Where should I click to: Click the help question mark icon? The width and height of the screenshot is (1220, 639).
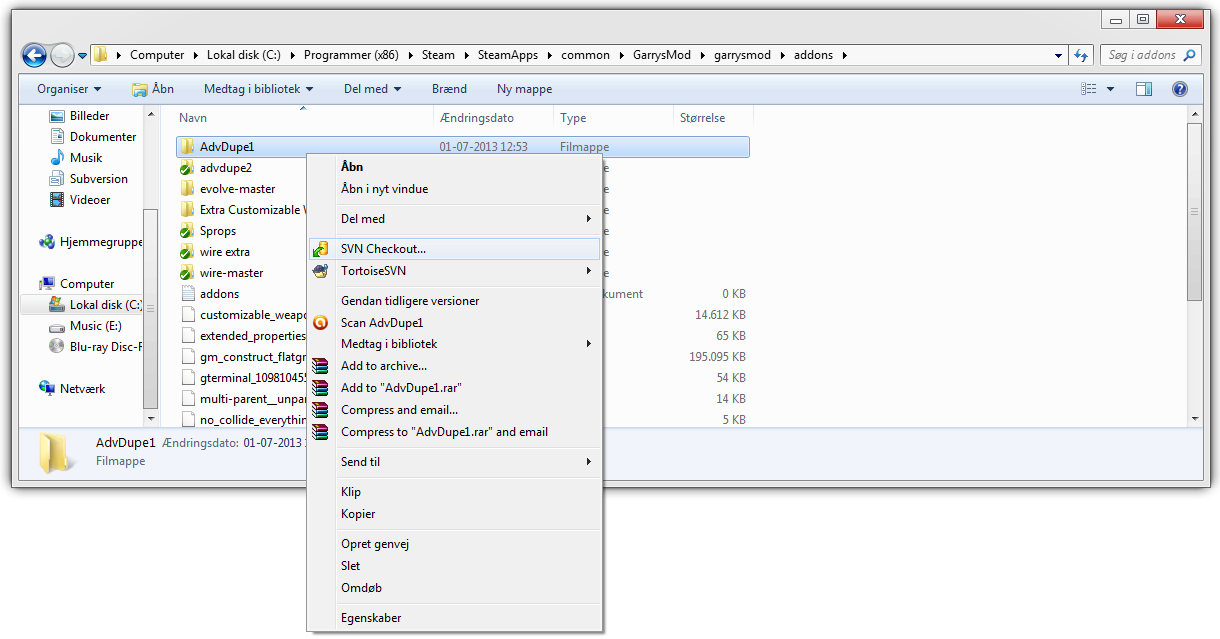(1180, 89)
